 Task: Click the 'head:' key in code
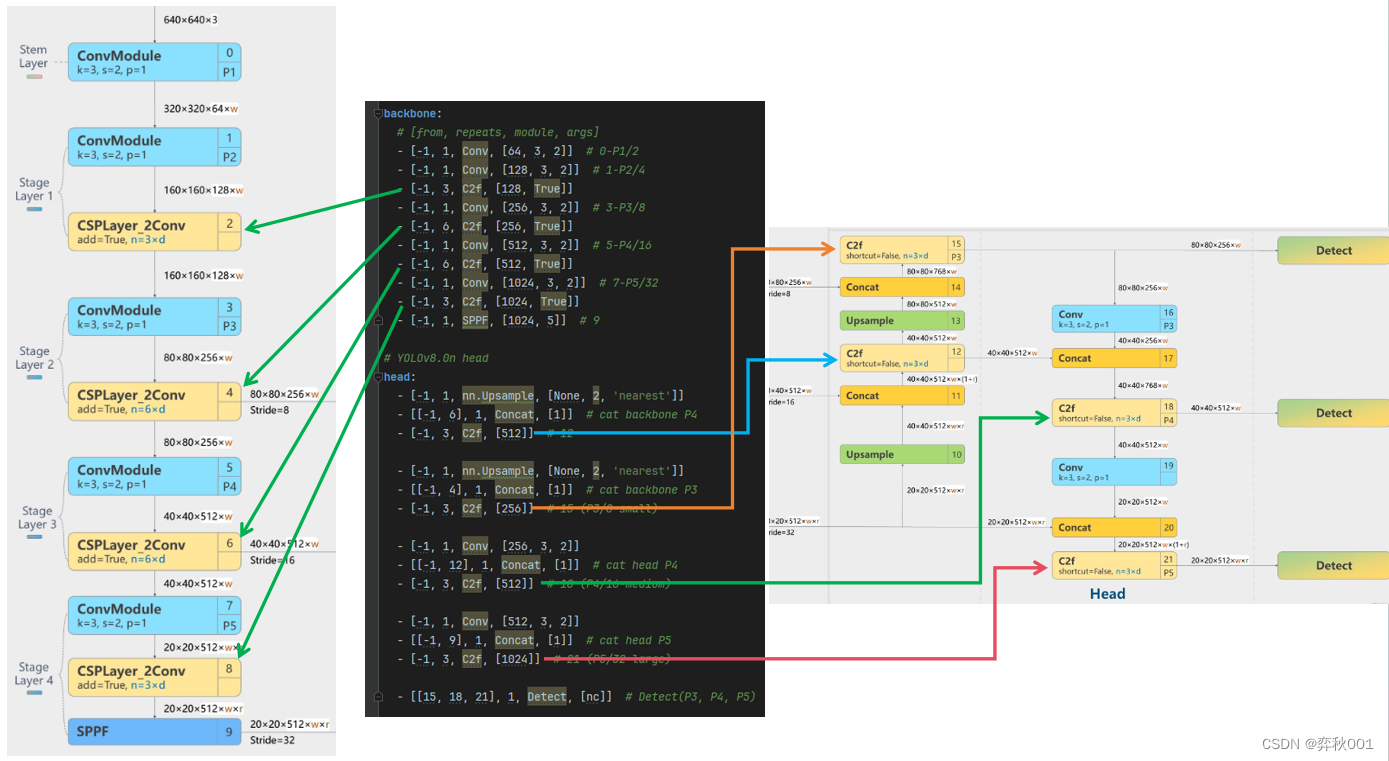pyautogui.click(x=399, y=377)
